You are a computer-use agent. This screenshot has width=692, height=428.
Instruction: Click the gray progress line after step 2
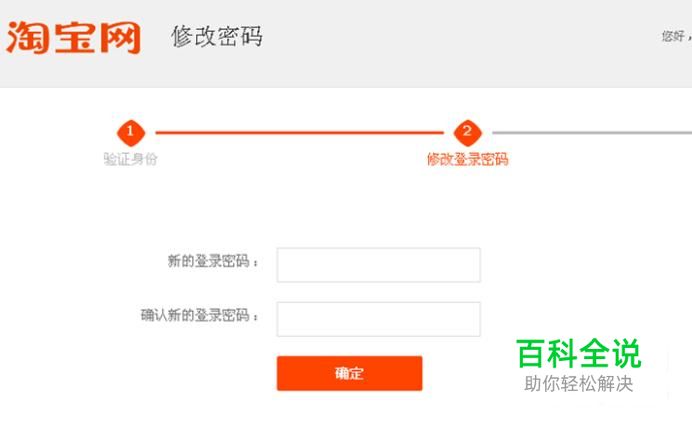[x=590, y=132]
